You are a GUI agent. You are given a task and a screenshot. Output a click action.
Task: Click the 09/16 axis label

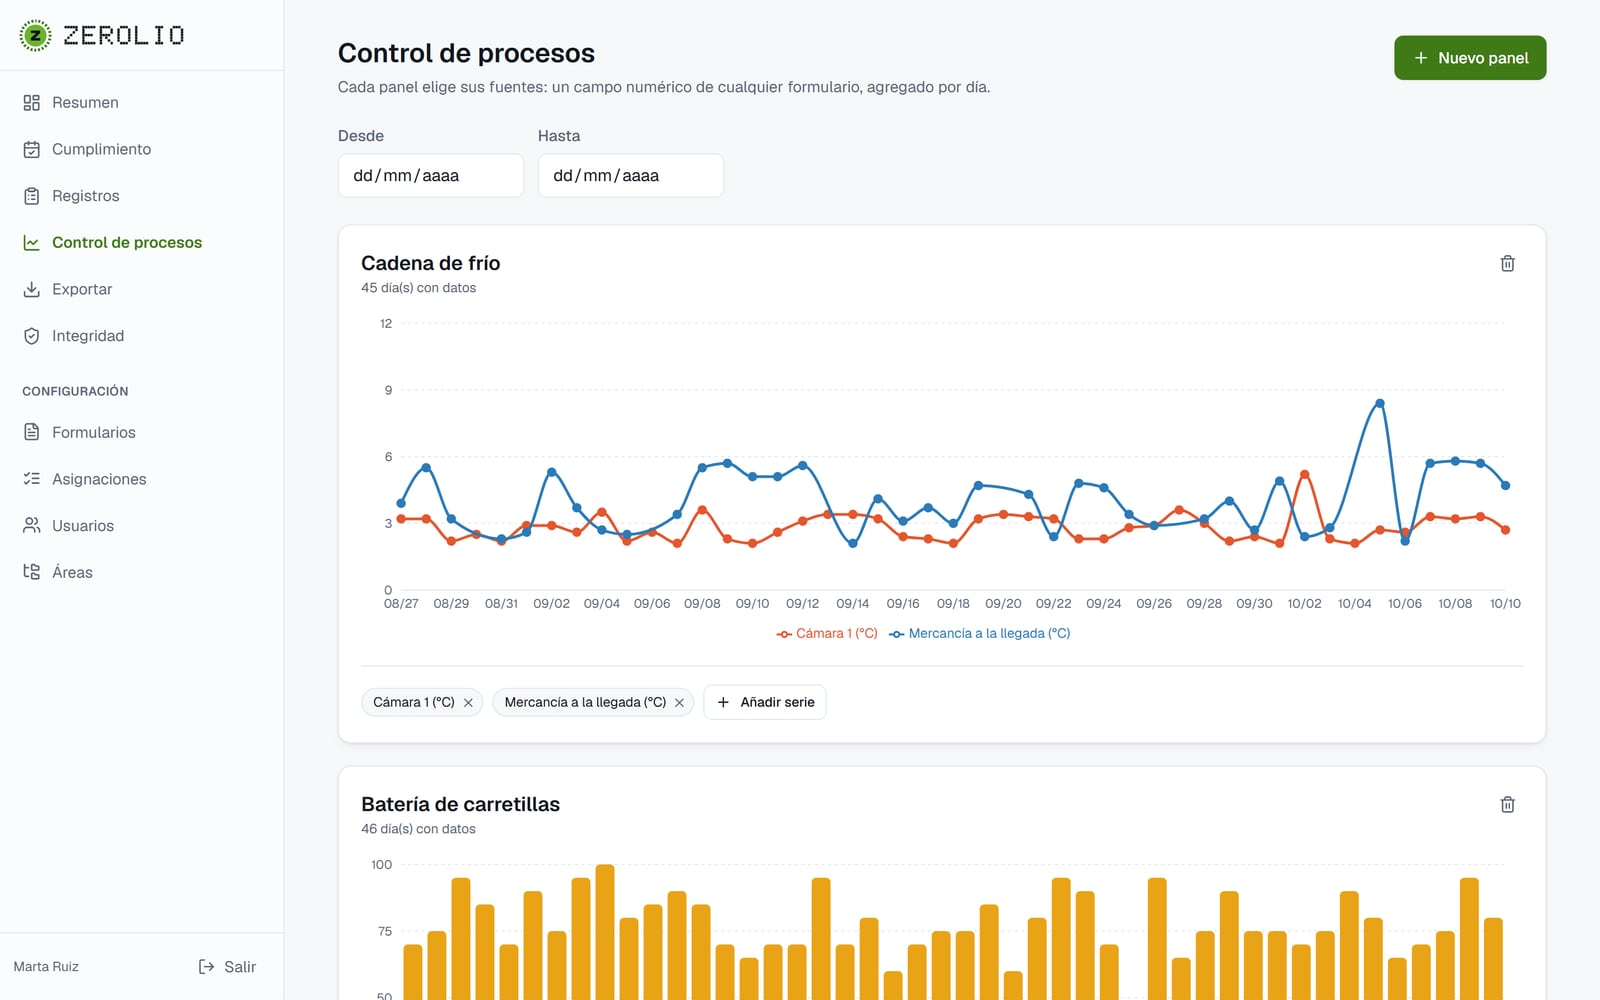903,604
